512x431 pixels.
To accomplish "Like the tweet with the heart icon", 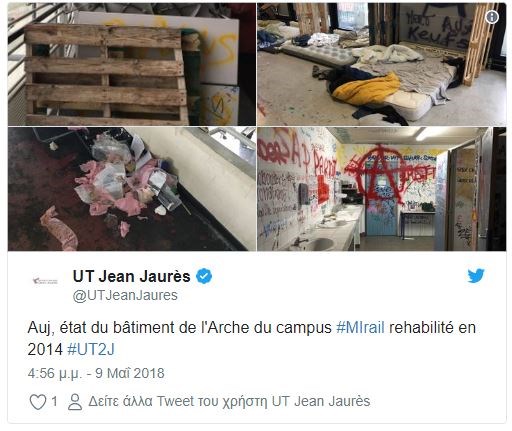I will [38, 402].
